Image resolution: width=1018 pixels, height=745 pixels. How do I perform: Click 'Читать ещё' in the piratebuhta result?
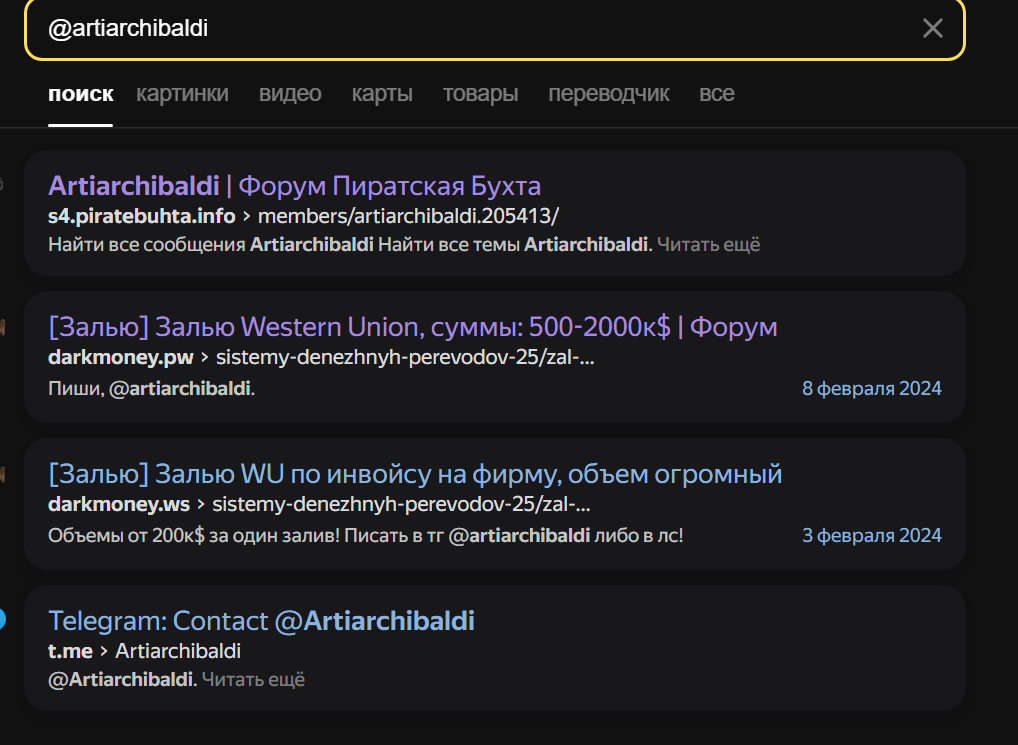coord(708,245)
